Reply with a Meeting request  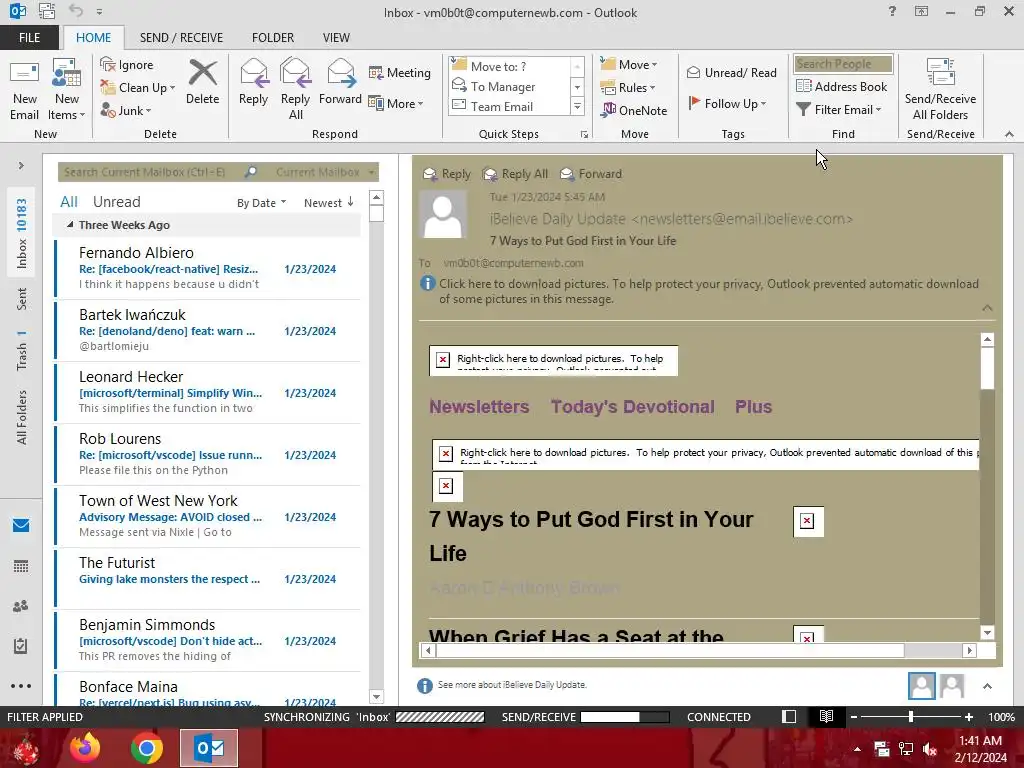pos(400,72)
